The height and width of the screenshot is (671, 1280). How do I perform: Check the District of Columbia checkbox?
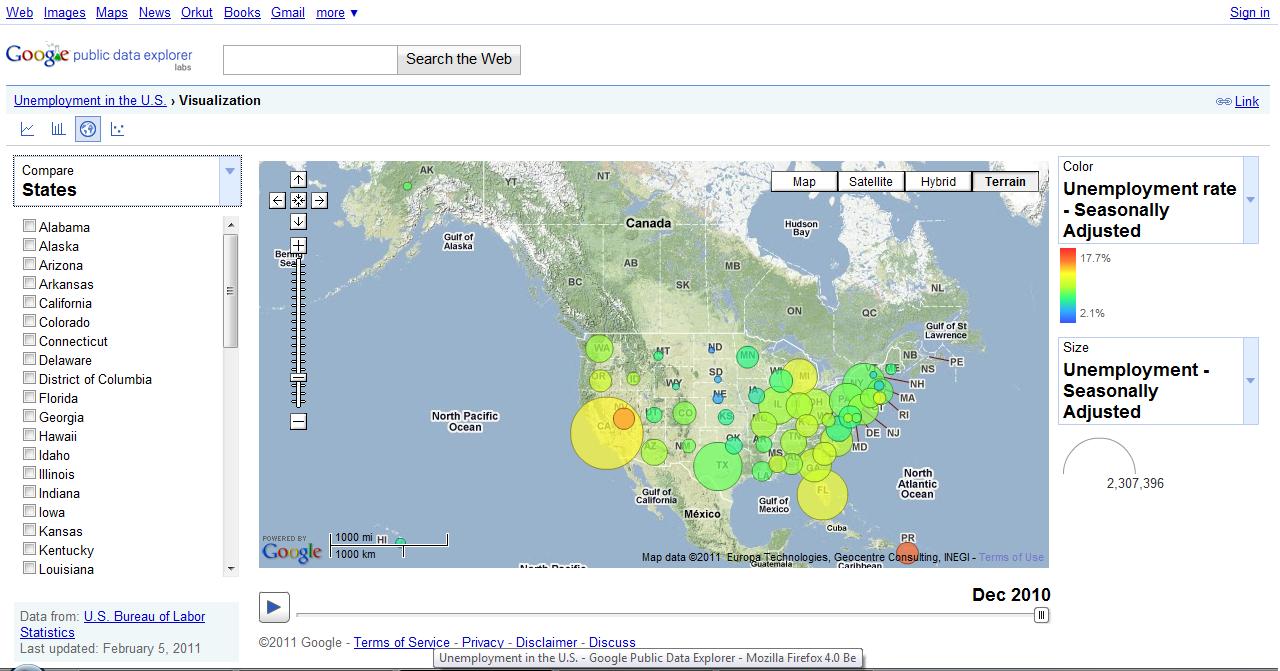coord(30,378)
